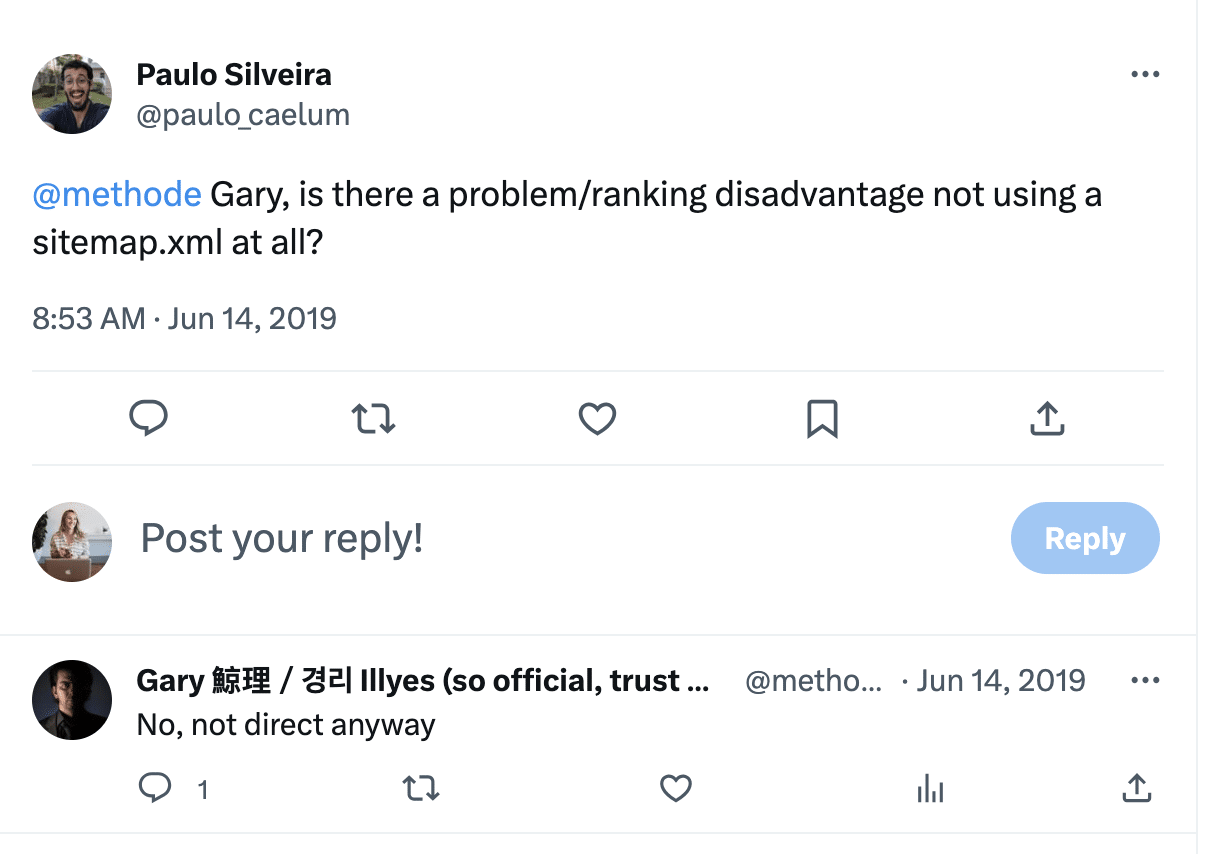Click the Paulo Silveira display name
The image size is (1218, 854).
point(234,74)
